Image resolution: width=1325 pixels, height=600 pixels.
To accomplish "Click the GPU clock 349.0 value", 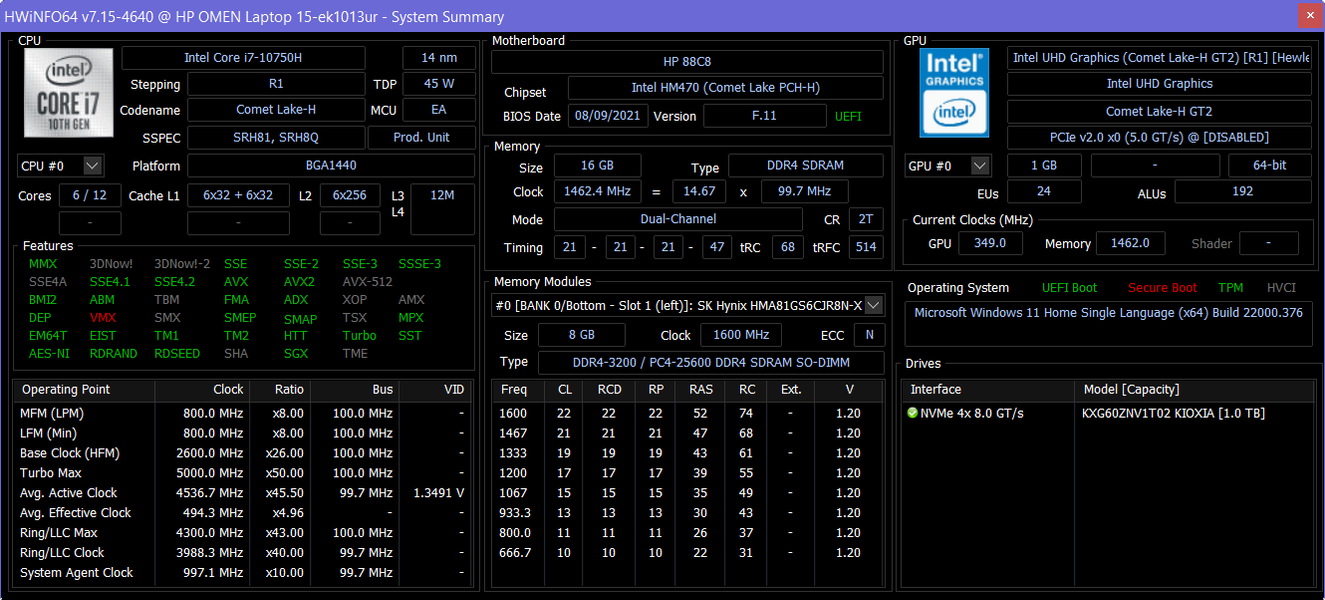I will point(989,243).
